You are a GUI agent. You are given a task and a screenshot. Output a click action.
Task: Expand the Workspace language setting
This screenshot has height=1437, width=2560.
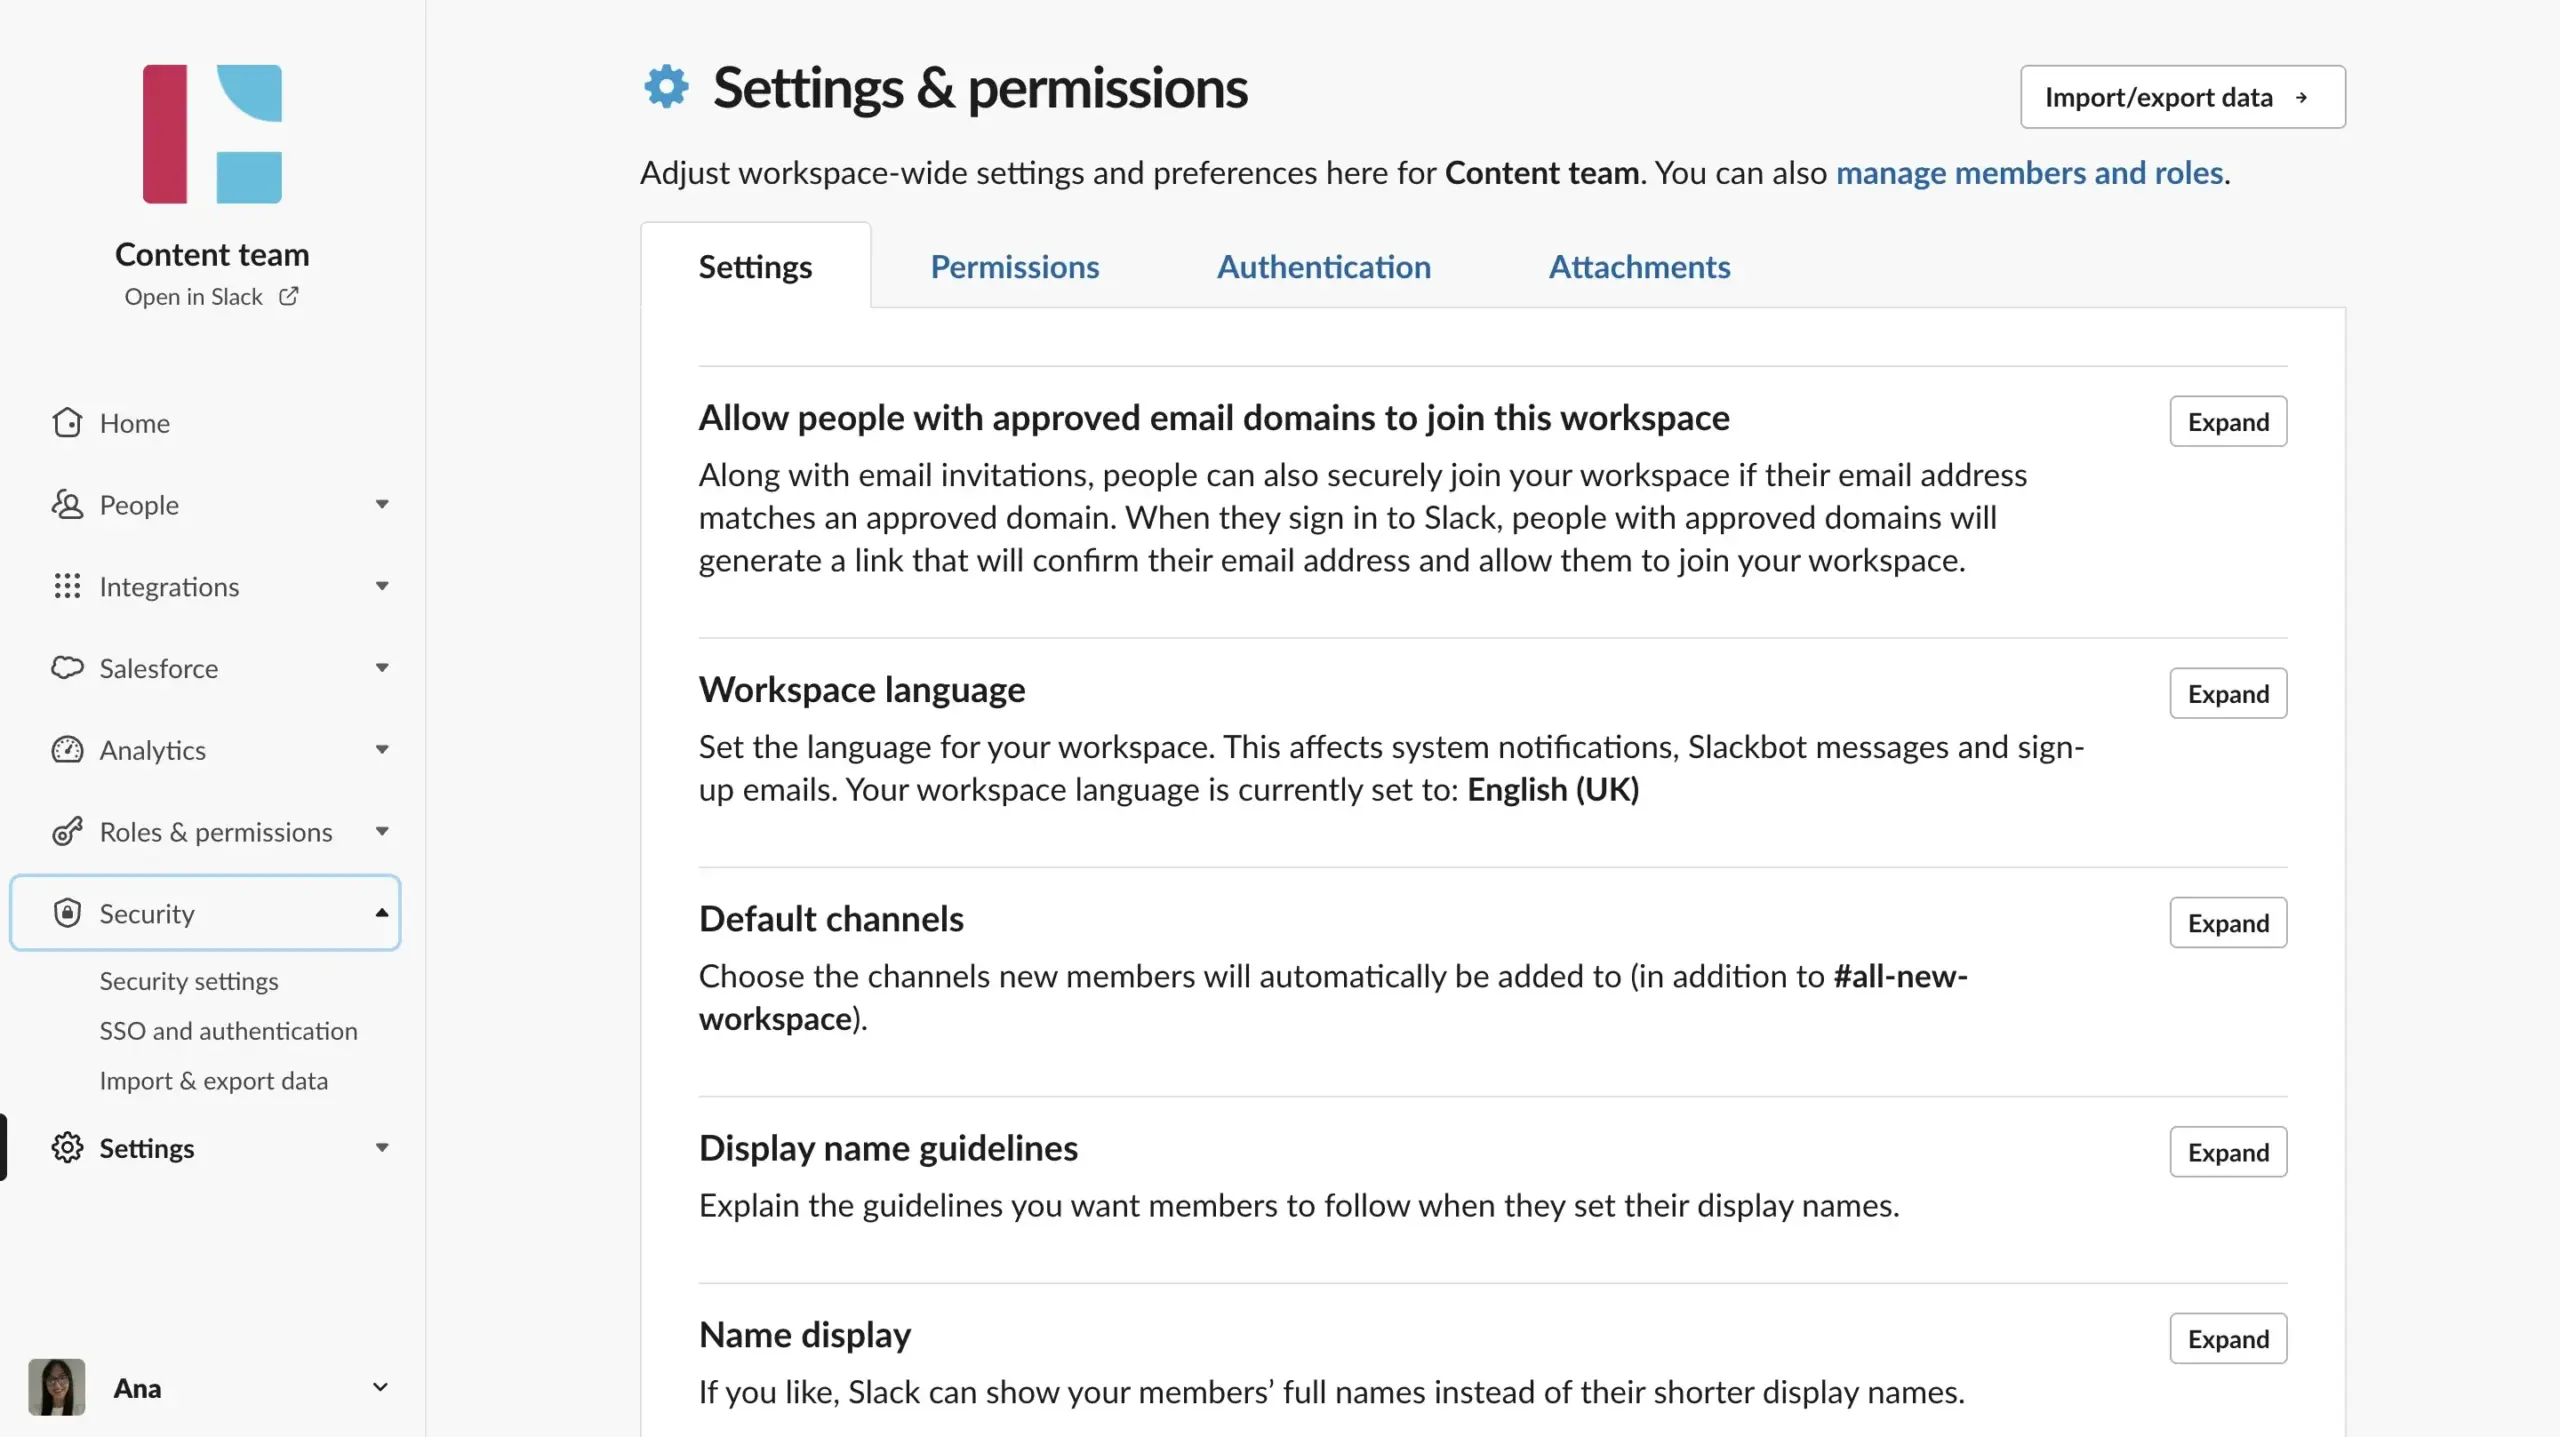pos(2228,694)
